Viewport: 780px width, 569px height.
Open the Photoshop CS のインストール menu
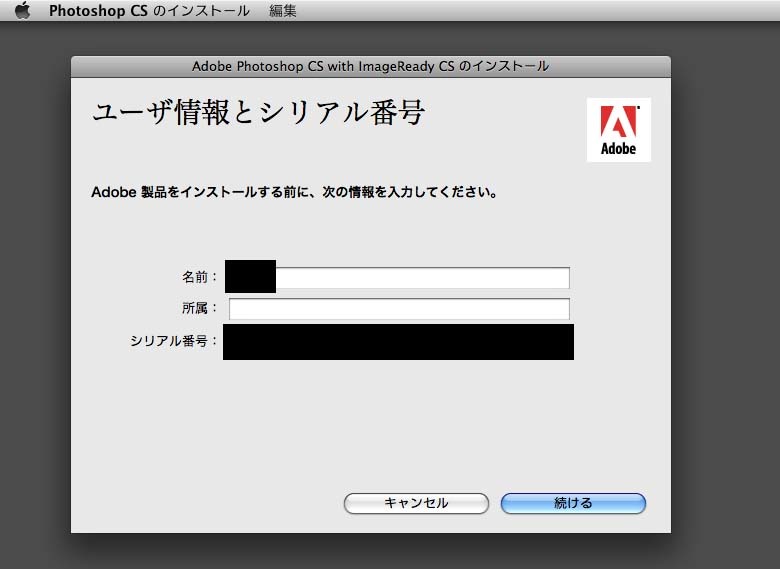(149, 10)
